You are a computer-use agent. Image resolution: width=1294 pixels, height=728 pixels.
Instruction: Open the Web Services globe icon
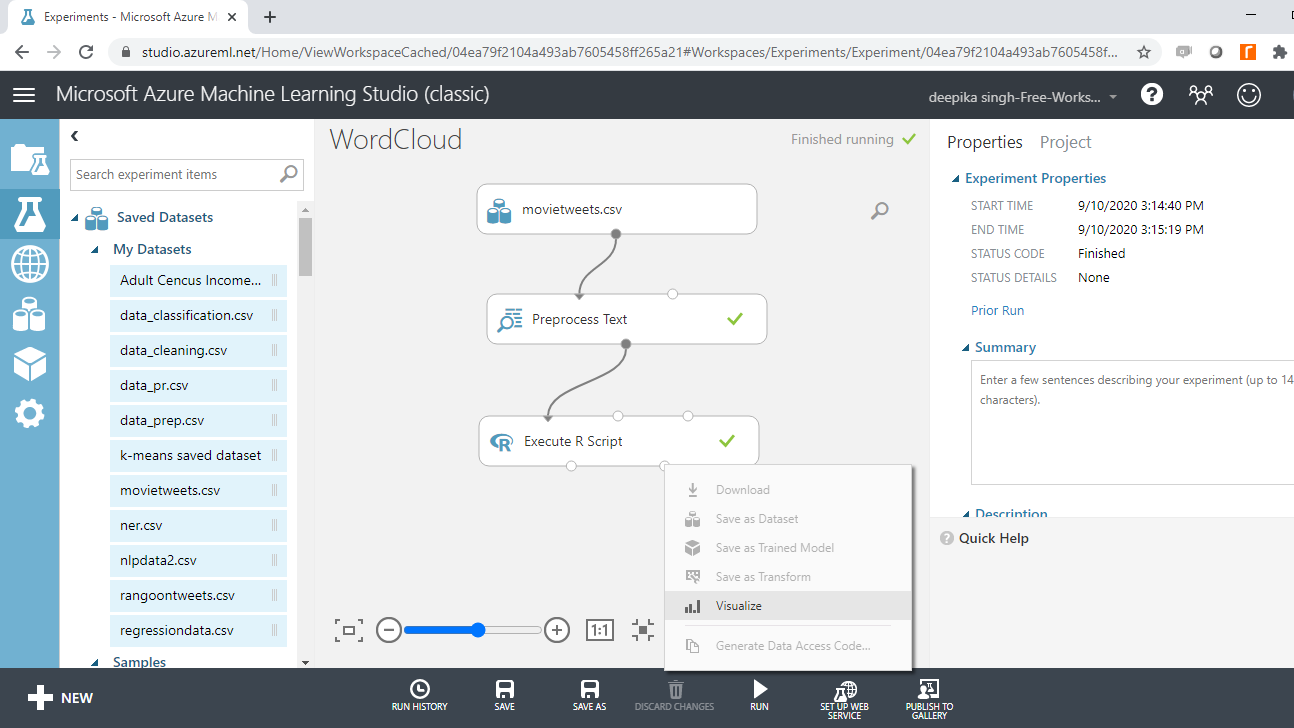(29, 265)
